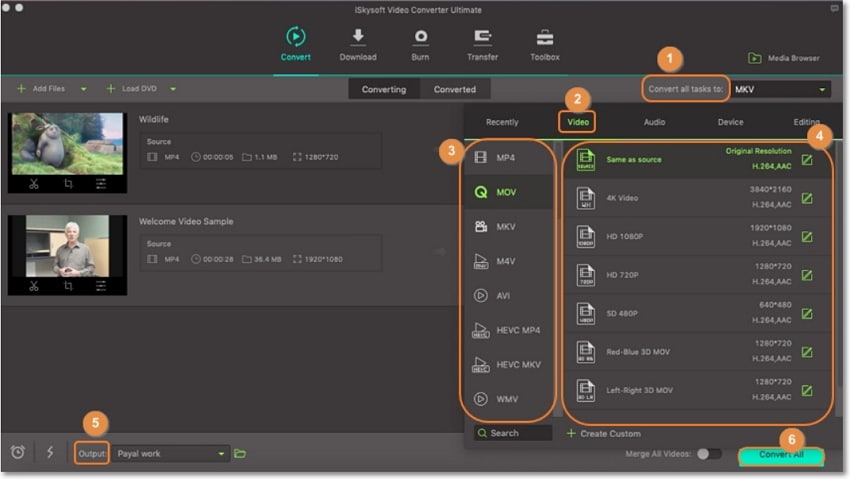Choose AVI format from the list
This screenshot has width=850, height=479.
(x=508, y=296)
